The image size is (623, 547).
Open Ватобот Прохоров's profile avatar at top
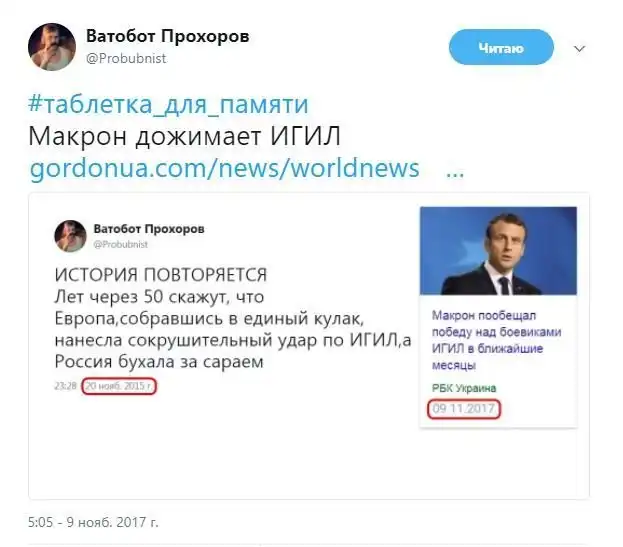pos(52,47)
